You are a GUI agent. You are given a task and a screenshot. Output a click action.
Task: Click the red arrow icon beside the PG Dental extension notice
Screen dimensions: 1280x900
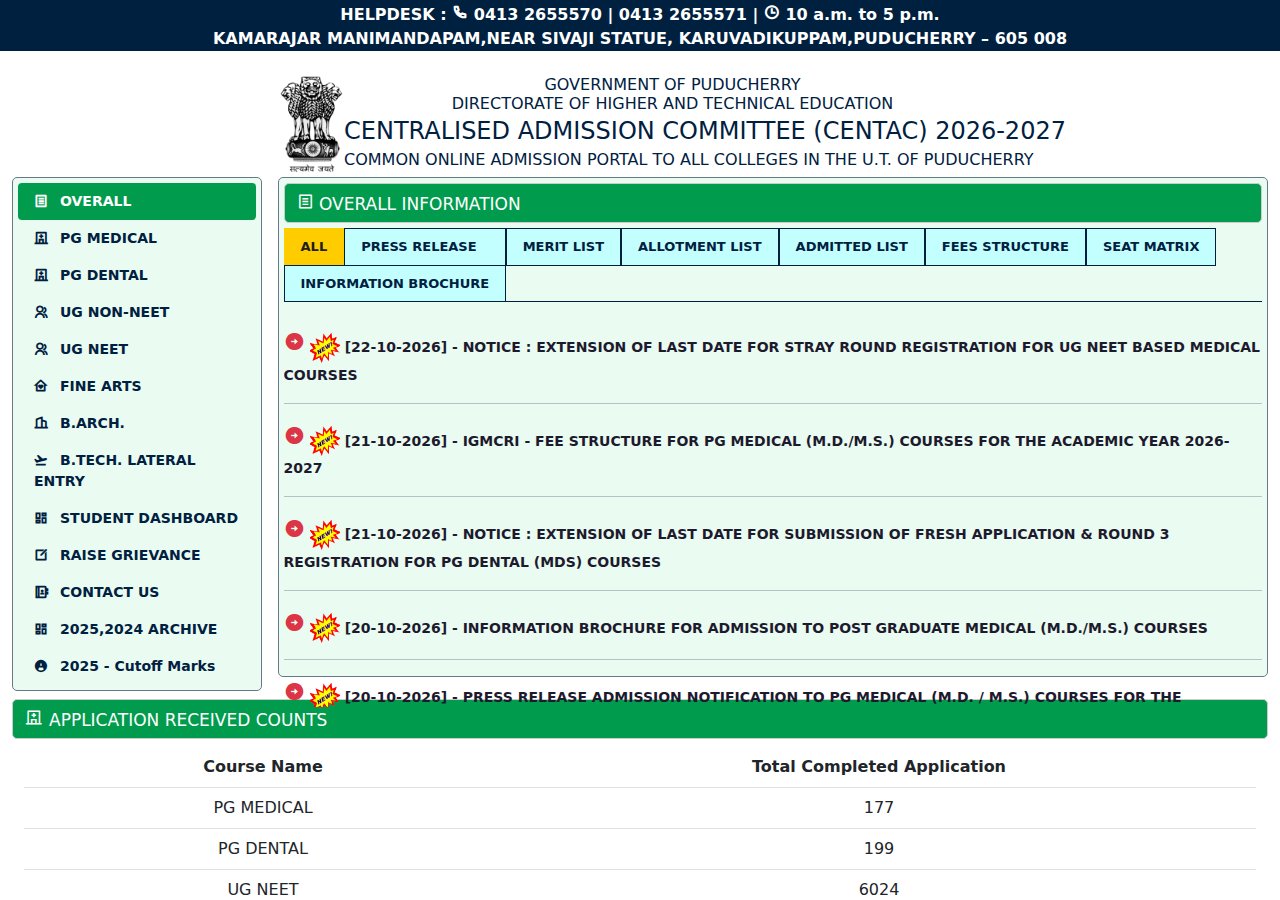pos(294,528)
